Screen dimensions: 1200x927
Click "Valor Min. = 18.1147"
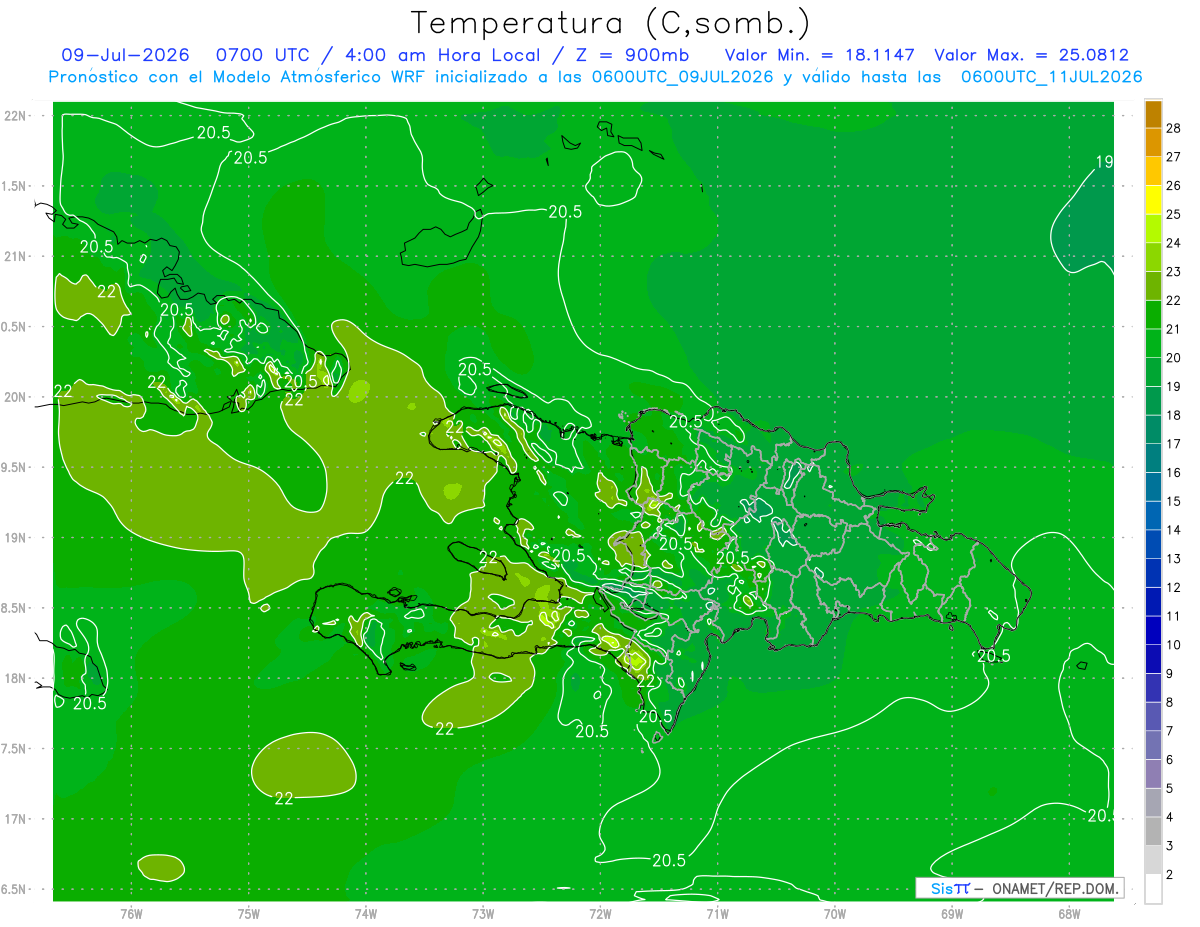(819, 55)
